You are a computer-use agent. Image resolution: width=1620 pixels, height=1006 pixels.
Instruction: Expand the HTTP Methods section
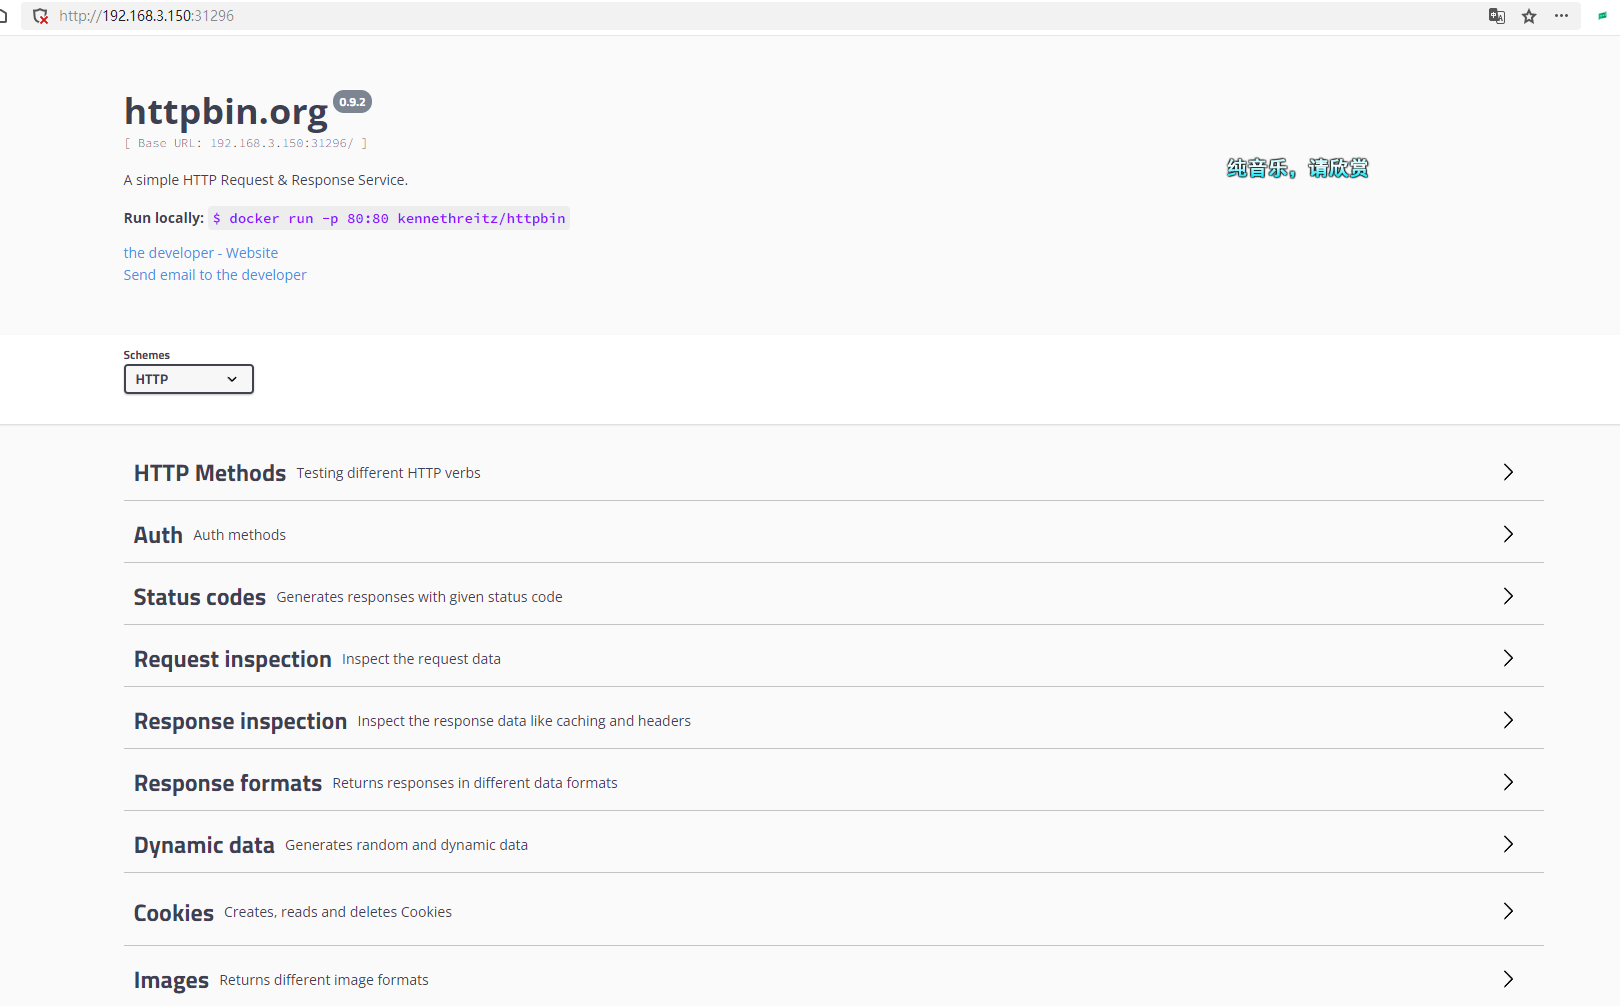(x=210, y=473)
